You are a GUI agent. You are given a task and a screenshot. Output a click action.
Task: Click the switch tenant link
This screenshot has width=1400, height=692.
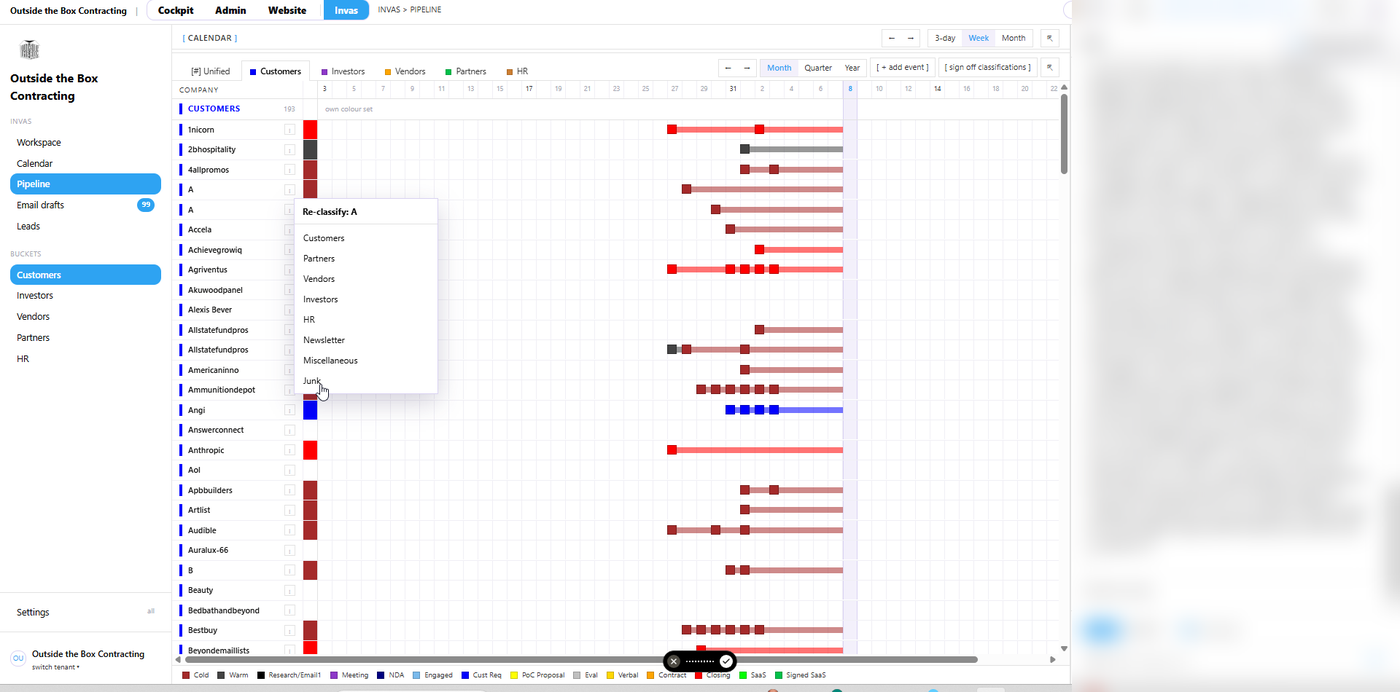tap(56, 667)
